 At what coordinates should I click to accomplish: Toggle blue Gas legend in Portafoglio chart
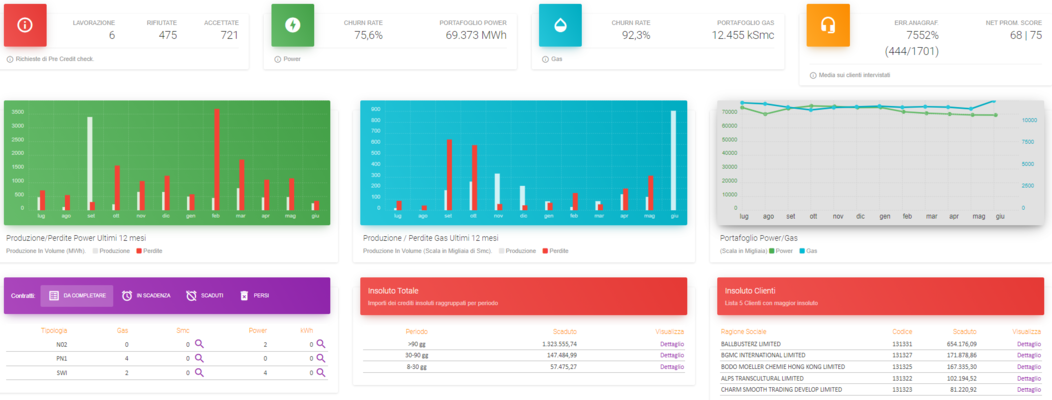[x=802, y=251]
